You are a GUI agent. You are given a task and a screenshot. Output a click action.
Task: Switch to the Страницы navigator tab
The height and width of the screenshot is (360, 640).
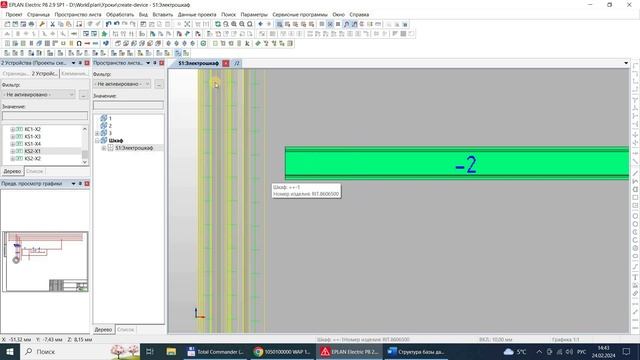(x=16, y=74)
